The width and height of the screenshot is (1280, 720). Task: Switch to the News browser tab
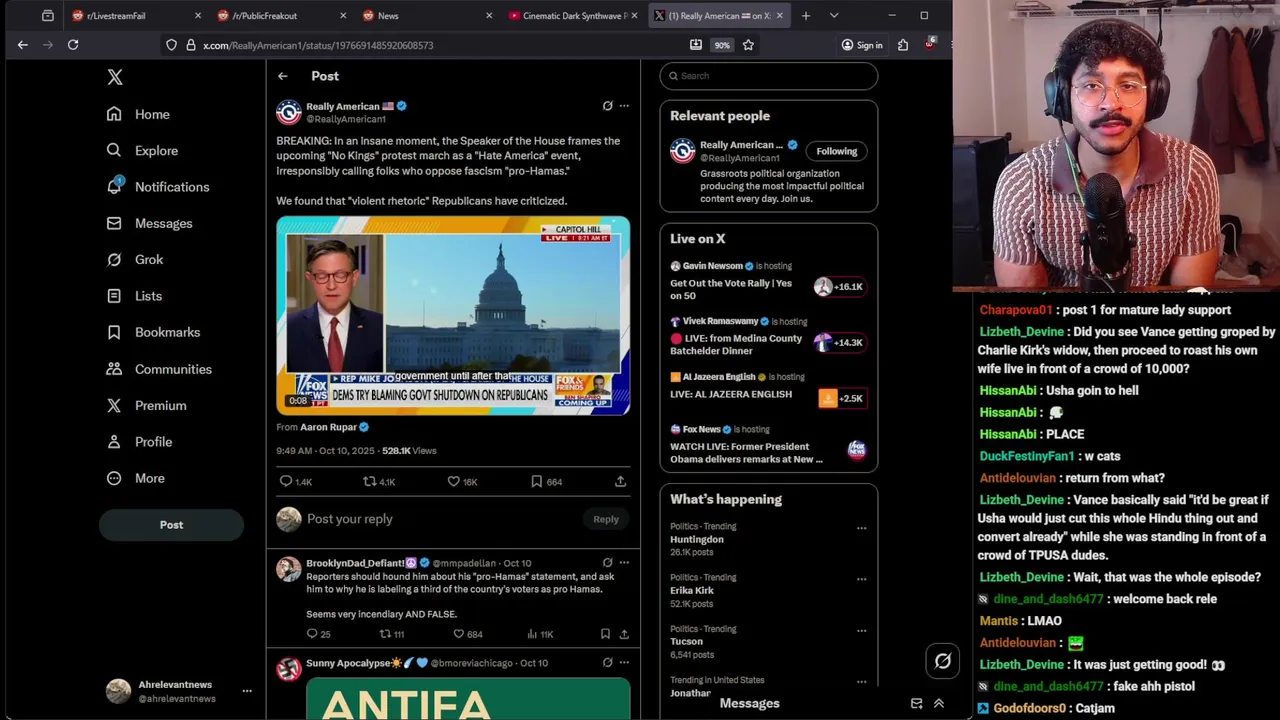pos(426,16)
